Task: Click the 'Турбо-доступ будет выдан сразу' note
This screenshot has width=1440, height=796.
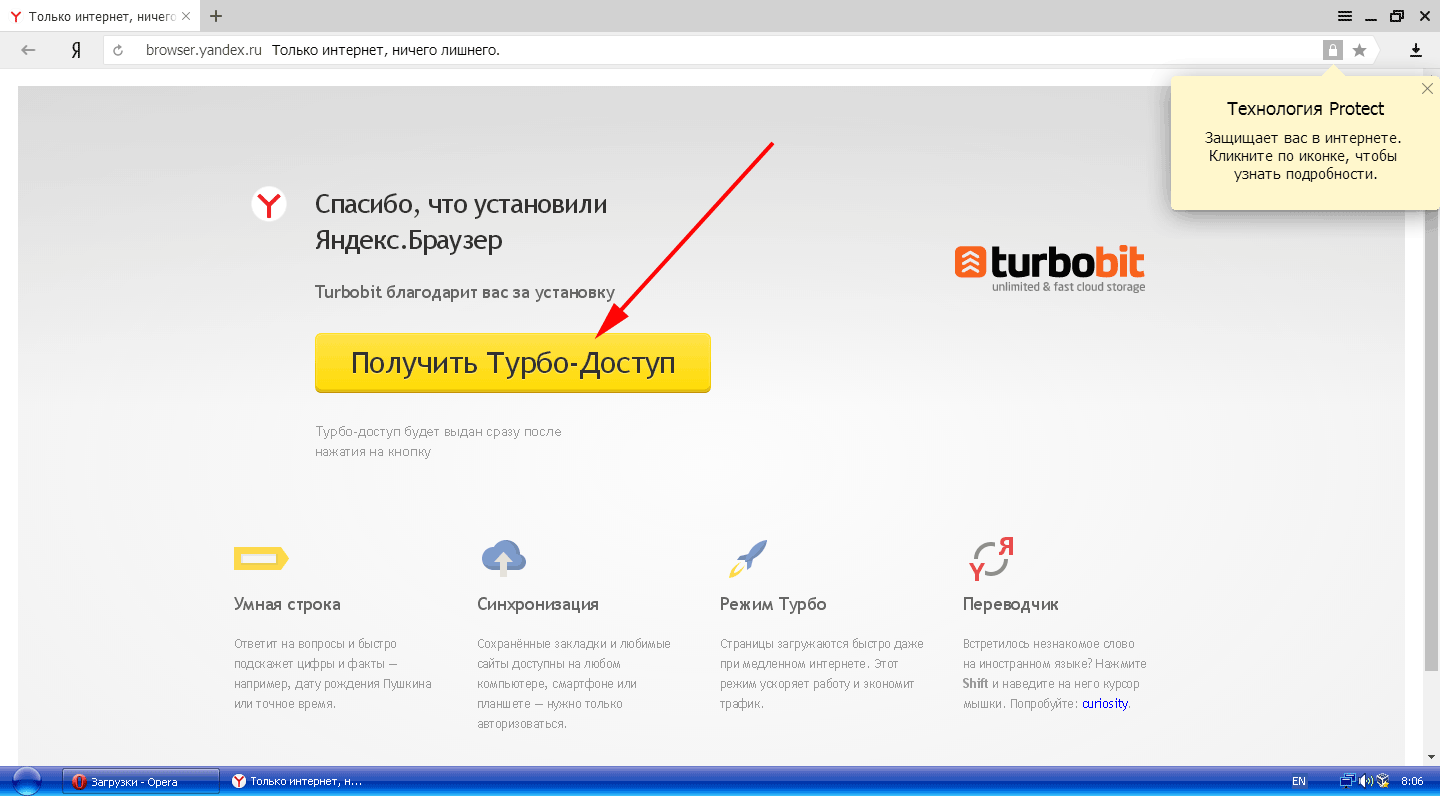Action: [438, 442]
